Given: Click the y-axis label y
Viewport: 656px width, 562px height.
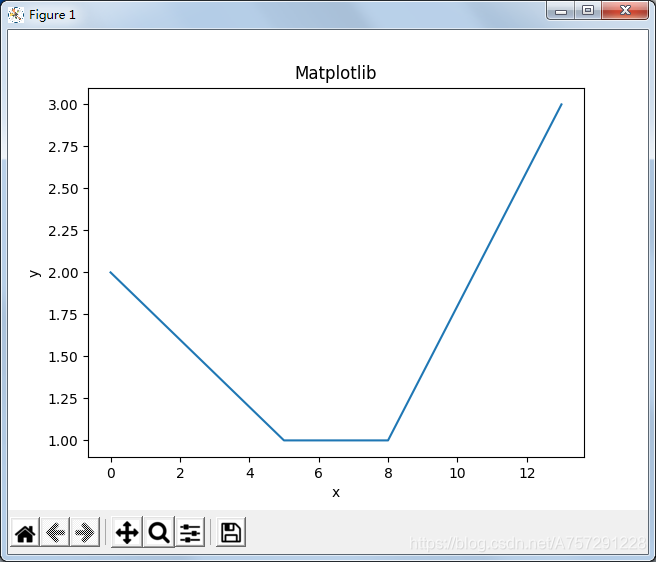Looking at the screenshot, I should 35,273.
